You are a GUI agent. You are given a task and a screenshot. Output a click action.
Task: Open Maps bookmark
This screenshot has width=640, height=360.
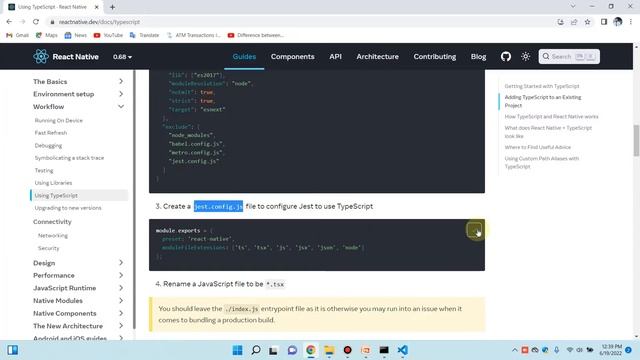(47, 35)
